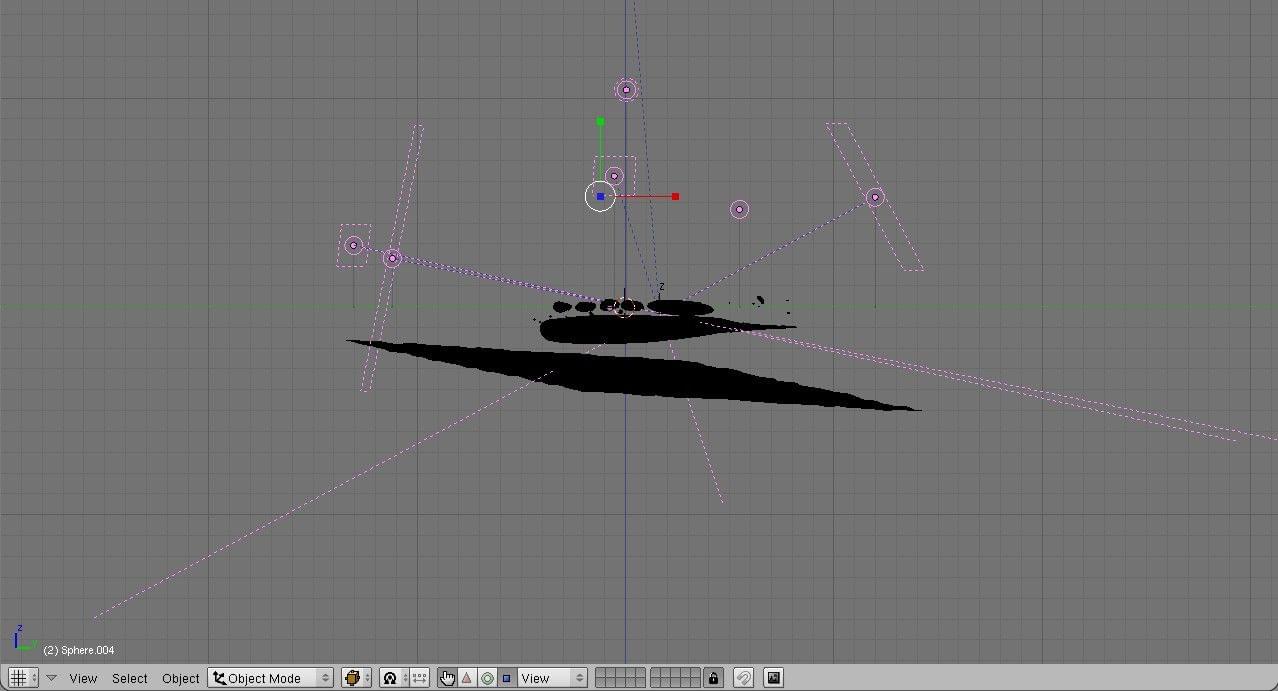Click the red X-axis manipulator handle
Image resolution: width=1278 pixels, height=691 pixels.
675,196
